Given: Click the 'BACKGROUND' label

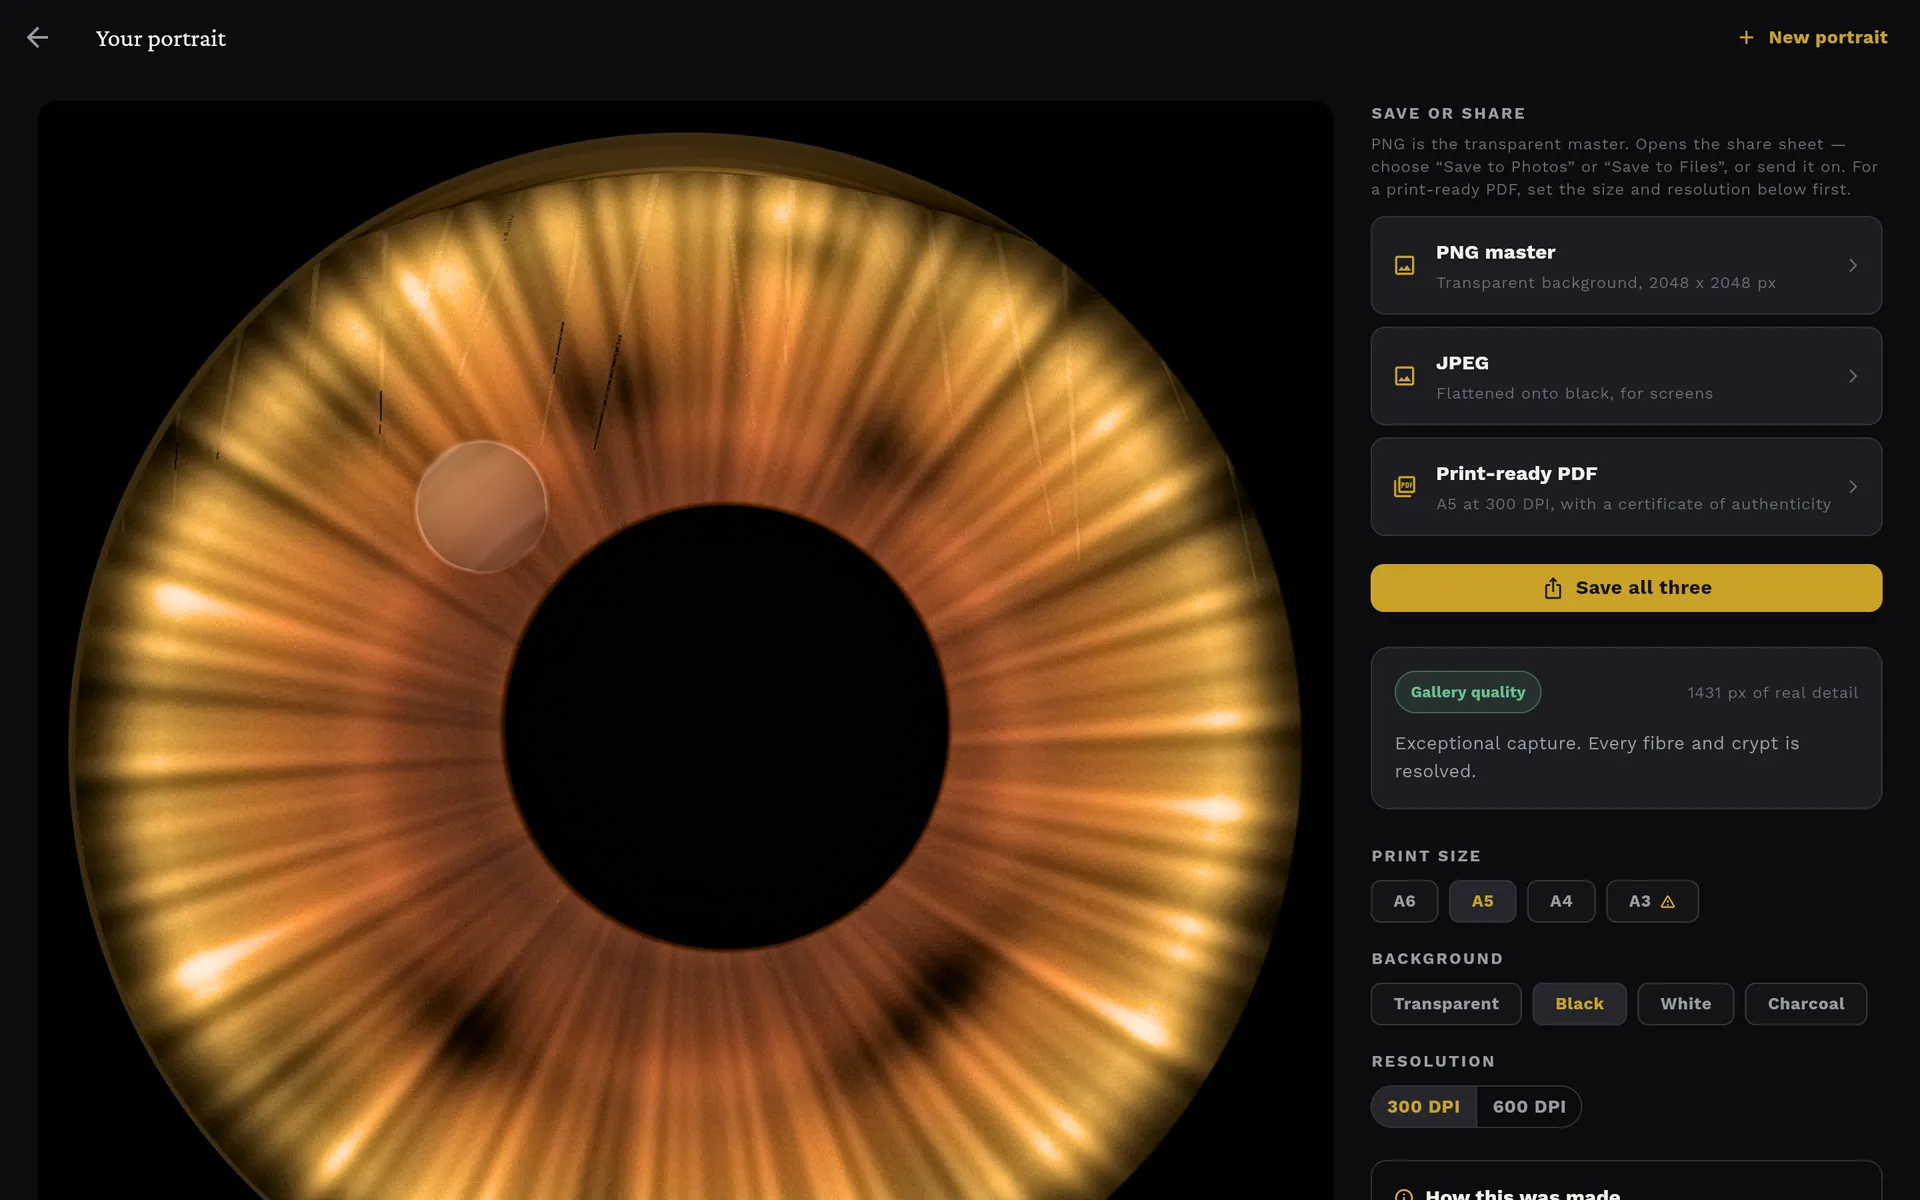Looking at the screenshot, I should click(x=1437, y=959).
